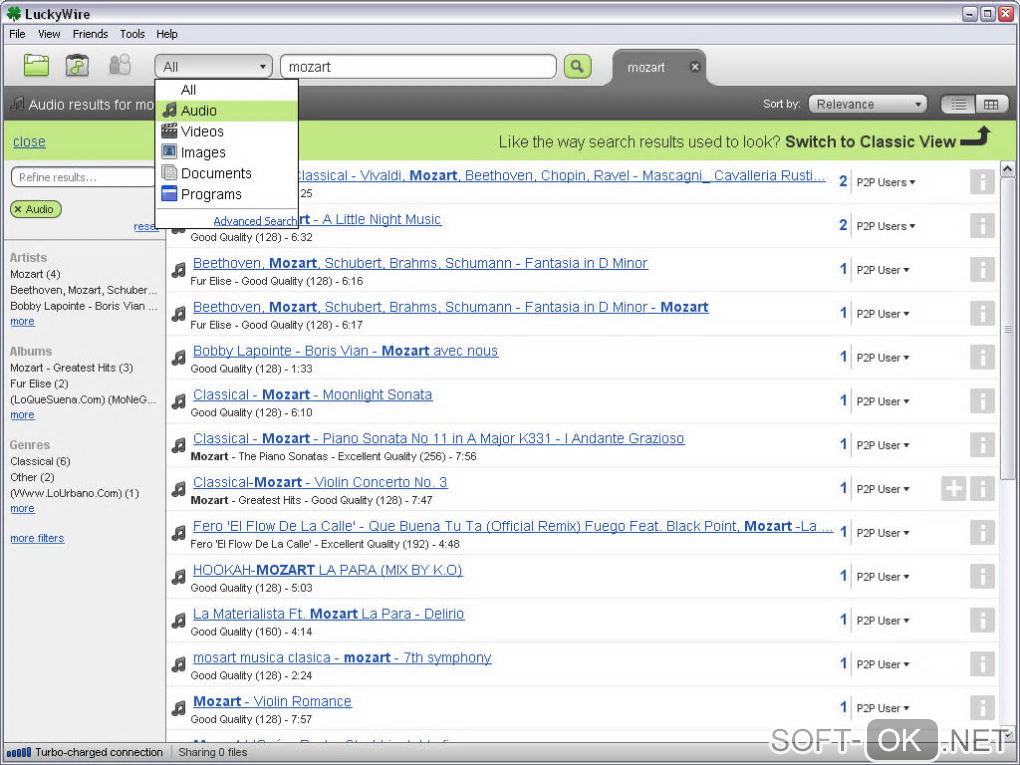
Task: Show info for Moonlight Sonata result
Action: [x=982, y=401]
